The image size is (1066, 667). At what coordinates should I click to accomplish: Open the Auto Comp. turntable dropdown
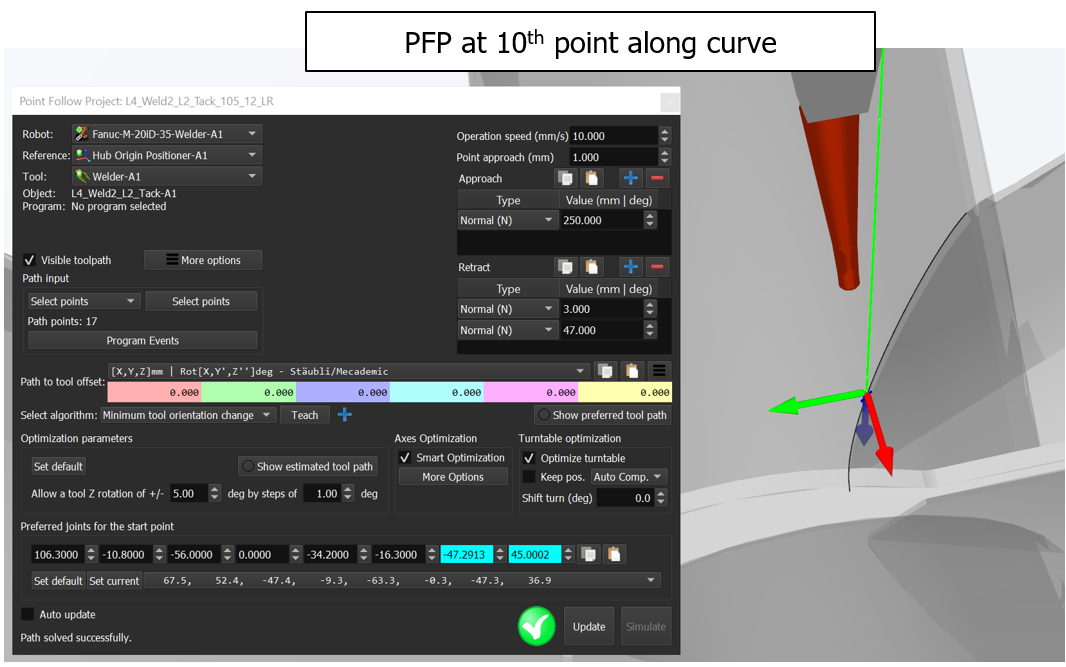coord(628,477)
